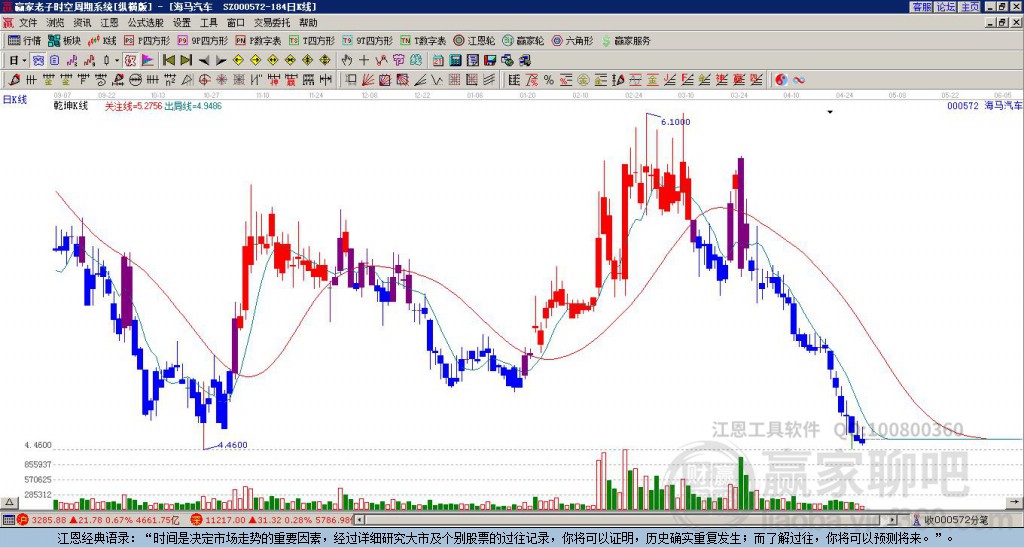The image size is (1024, 548).
Task: Click the blue infinity symbol icon
Action: tap(799, 80)
